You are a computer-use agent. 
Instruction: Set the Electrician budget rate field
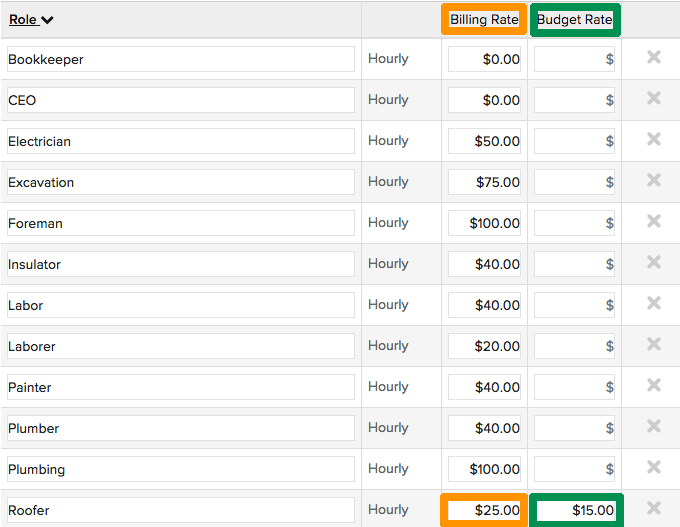[x=574, y=141]
